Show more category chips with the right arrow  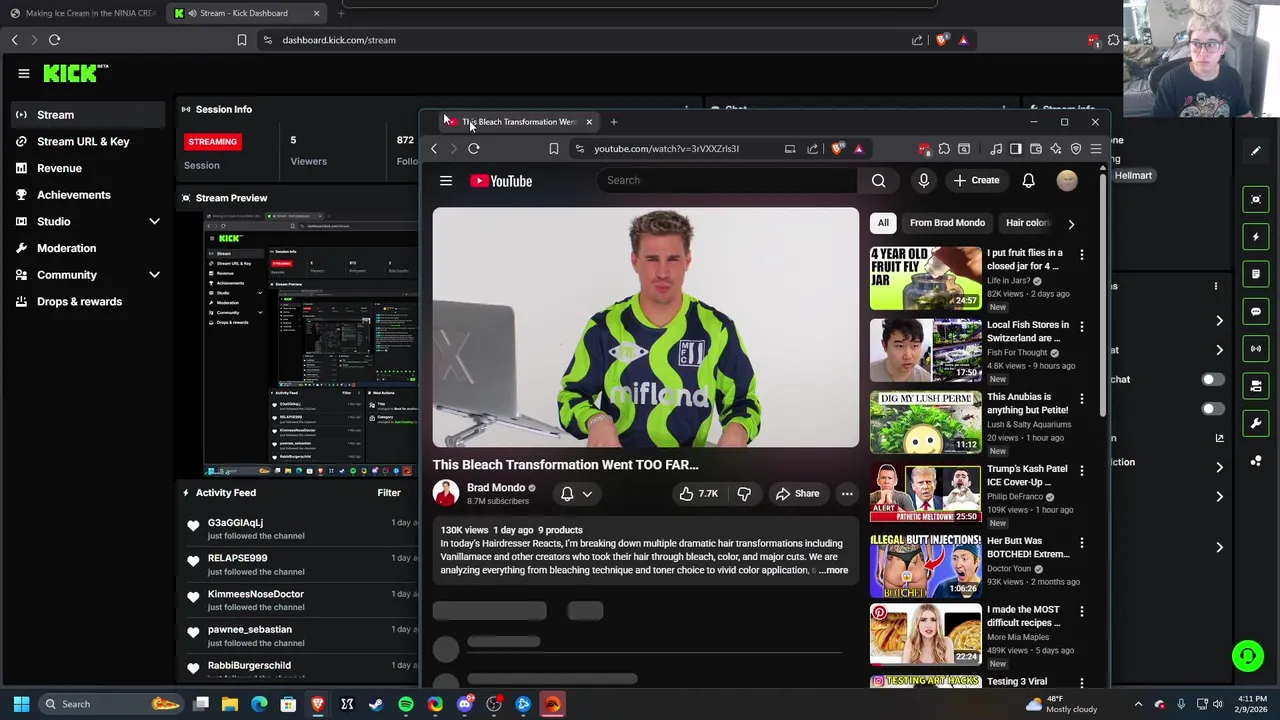coord(1071,224)
